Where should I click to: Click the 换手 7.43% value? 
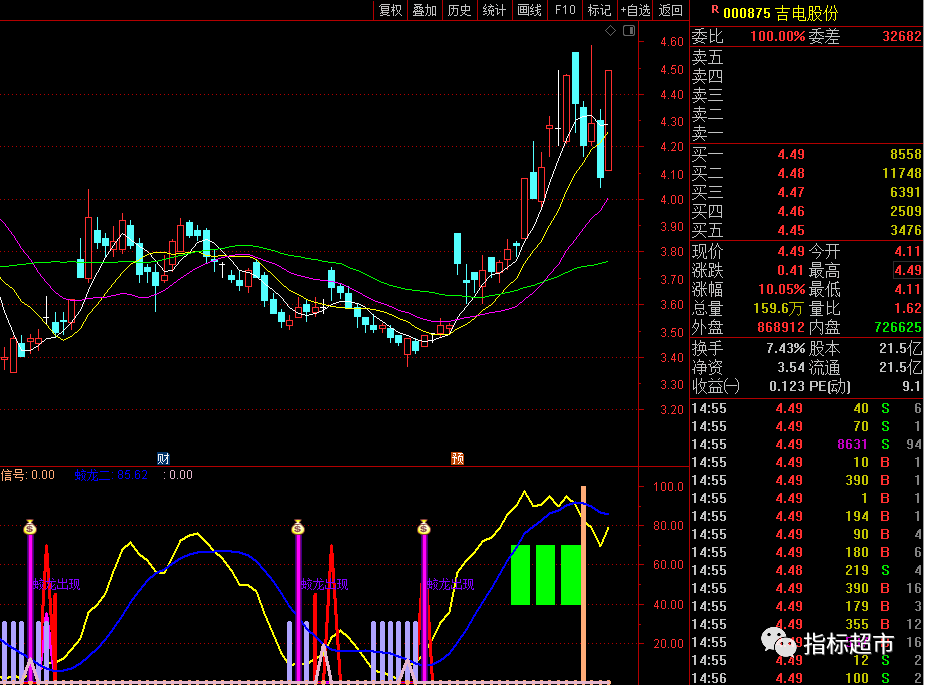pos(785,349)
